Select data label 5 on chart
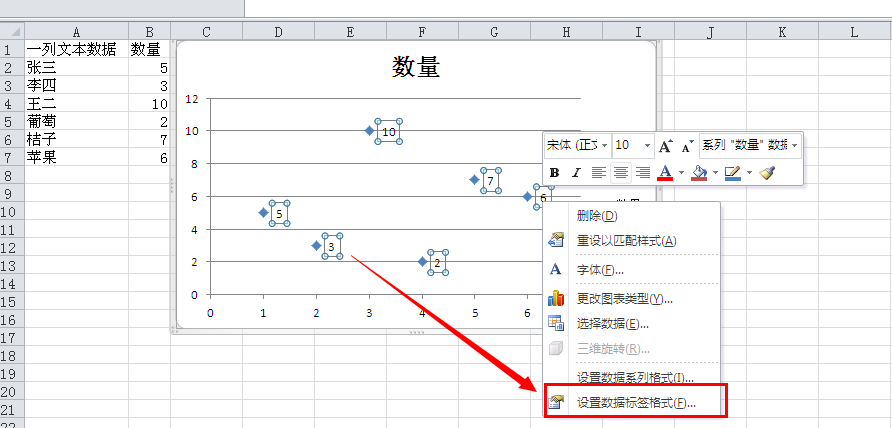The image size is (892, 428). [279, 213]
